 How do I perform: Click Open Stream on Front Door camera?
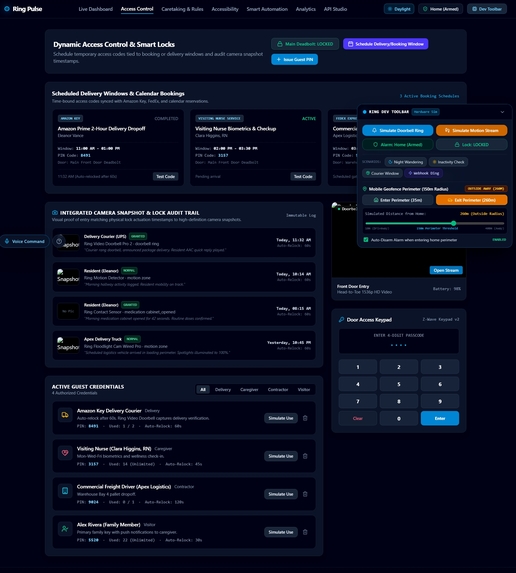446,270
